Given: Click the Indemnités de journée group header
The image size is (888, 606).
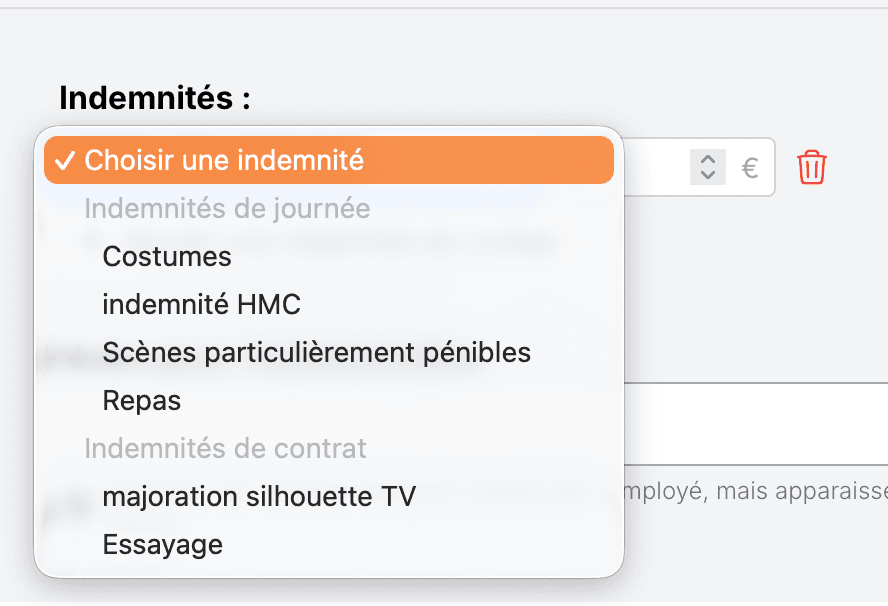Looking at the screenshot, I should click(x=227, y=208).
